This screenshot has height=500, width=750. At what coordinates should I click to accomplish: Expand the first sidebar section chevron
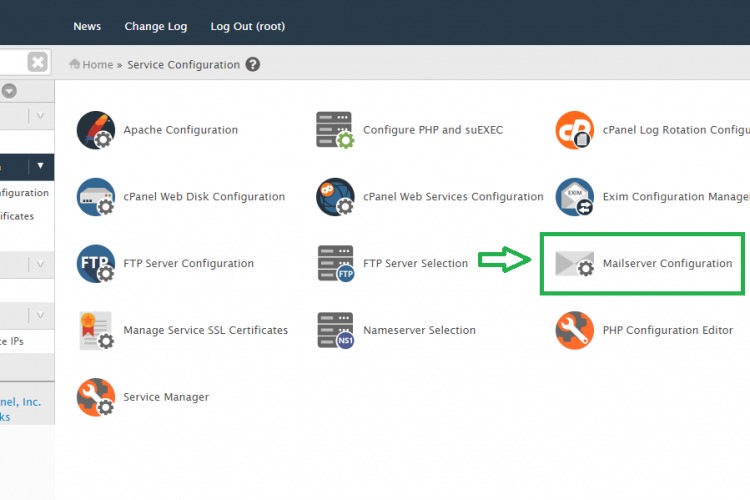coord(40,116)
